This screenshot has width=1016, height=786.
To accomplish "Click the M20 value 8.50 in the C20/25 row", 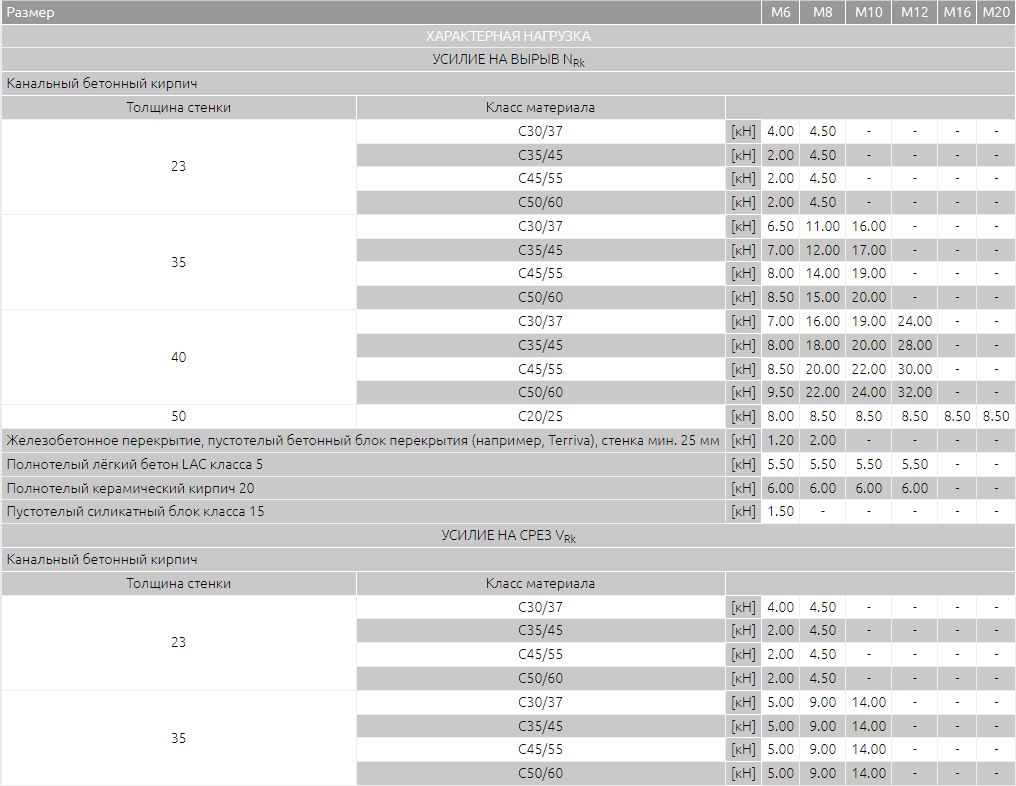I will click(x=996, y=416).
